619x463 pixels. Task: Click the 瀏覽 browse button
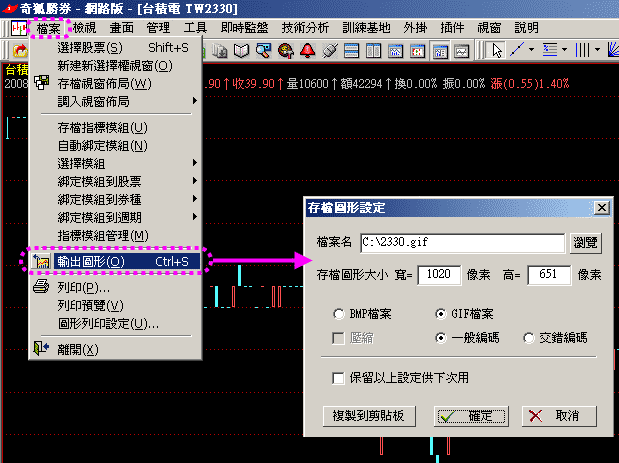point(587,242)
